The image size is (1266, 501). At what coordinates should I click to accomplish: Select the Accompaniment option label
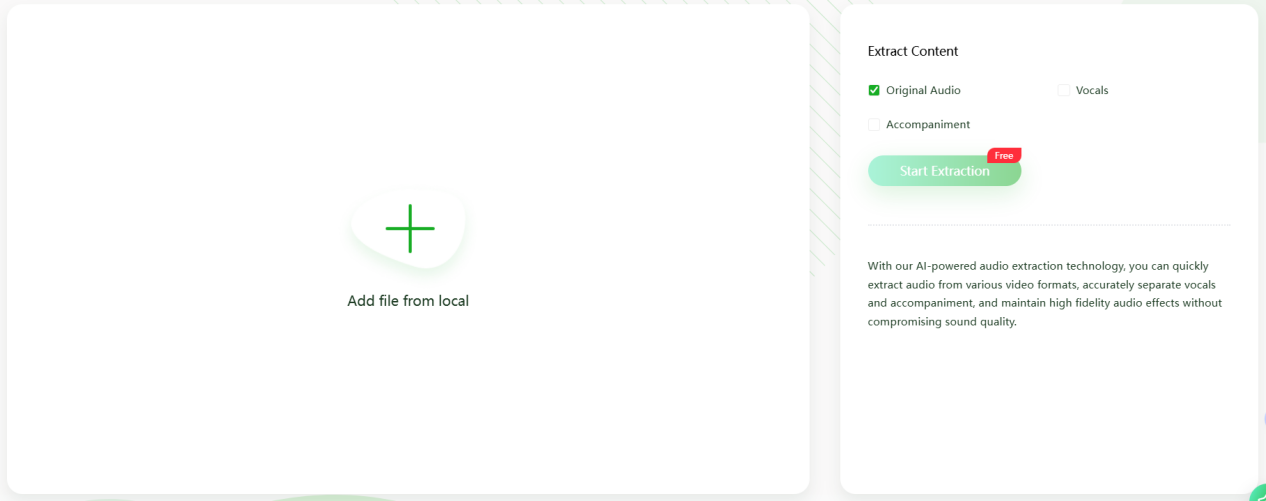click(928, 124)
